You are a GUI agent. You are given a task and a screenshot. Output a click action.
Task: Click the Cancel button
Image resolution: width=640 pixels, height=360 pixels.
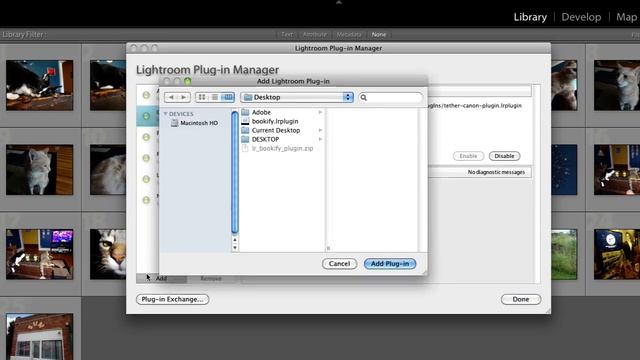click(340, 264)
